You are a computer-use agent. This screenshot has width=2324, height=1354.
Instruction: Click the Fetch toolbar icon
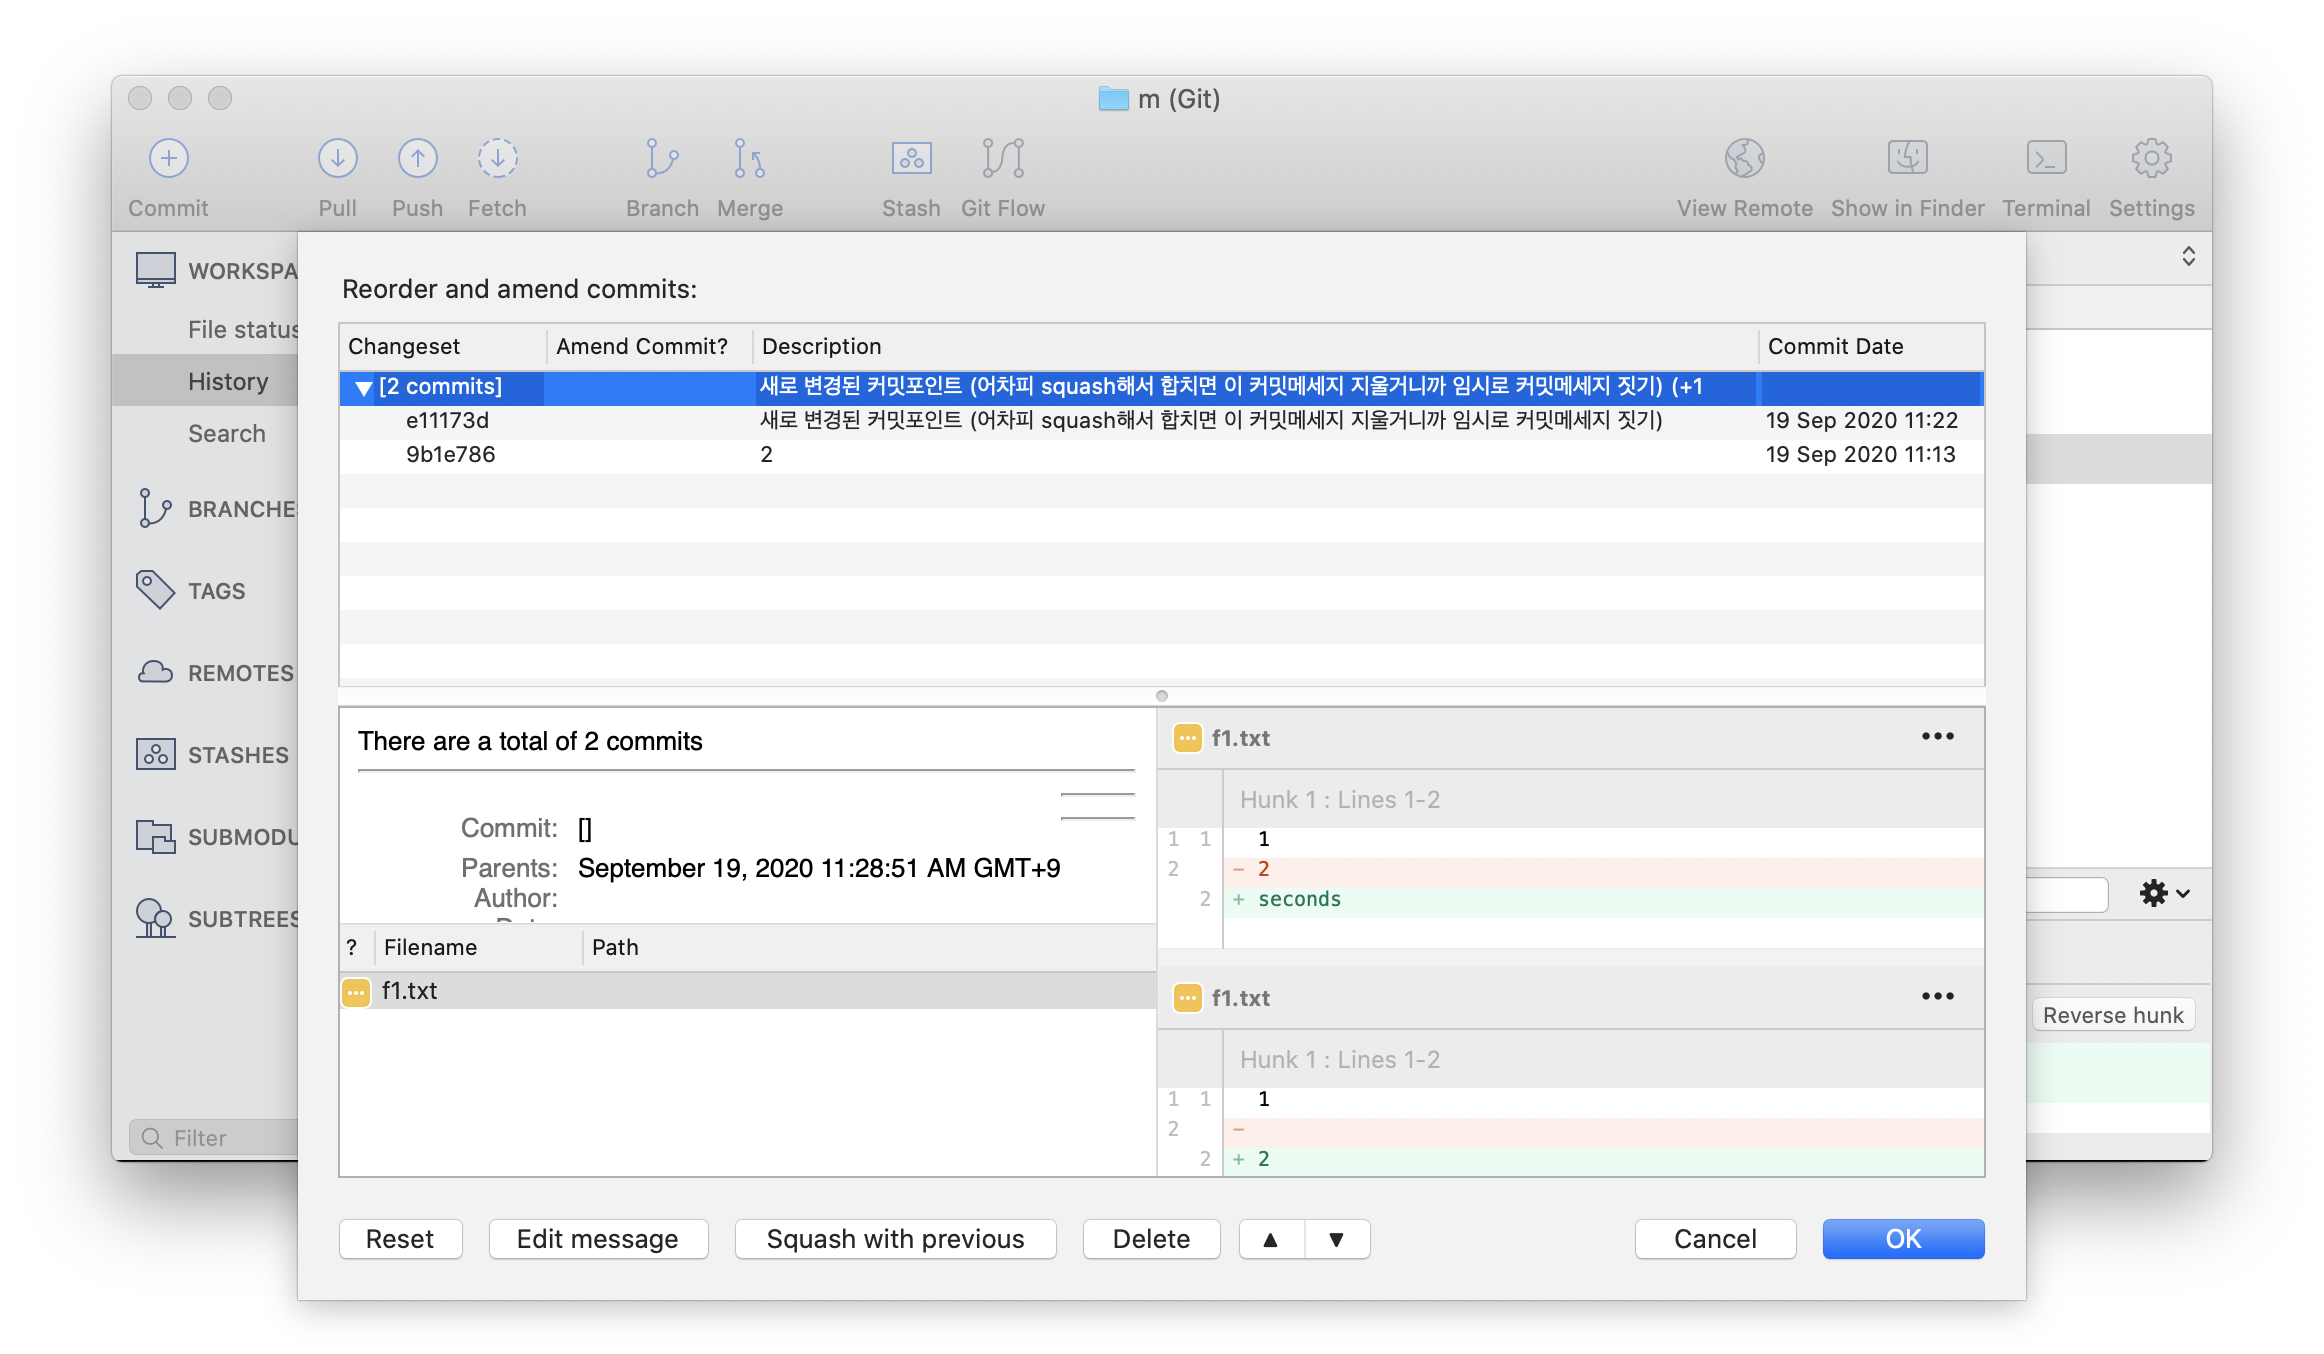(497, 158)
